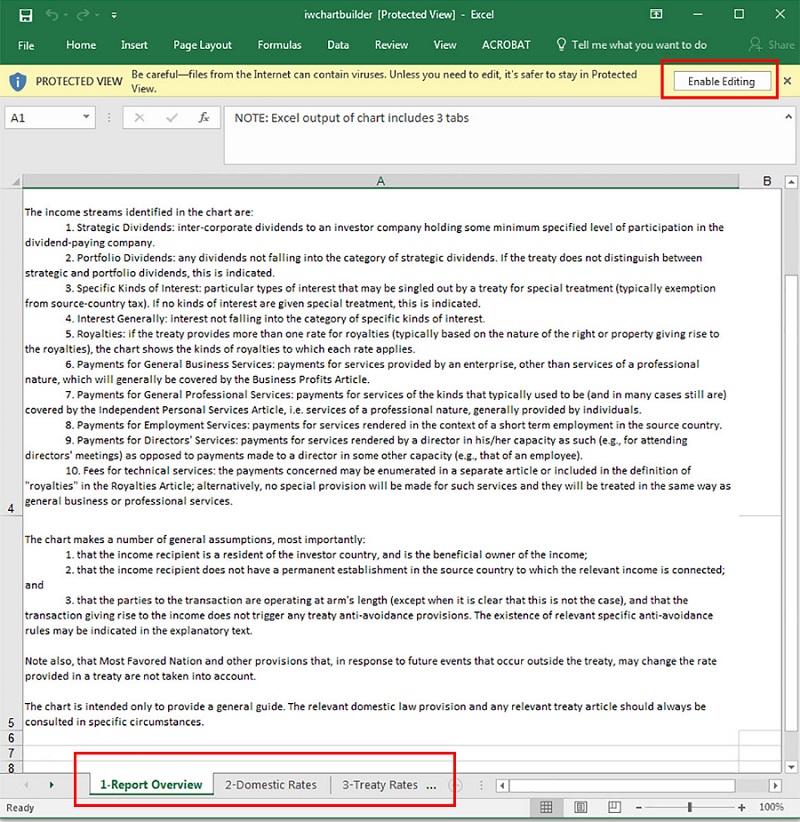This screenshot has width=800, height=822.
Task: Click the Save icon in title bar
Action: pyautogui.click(x=25, y=15)
